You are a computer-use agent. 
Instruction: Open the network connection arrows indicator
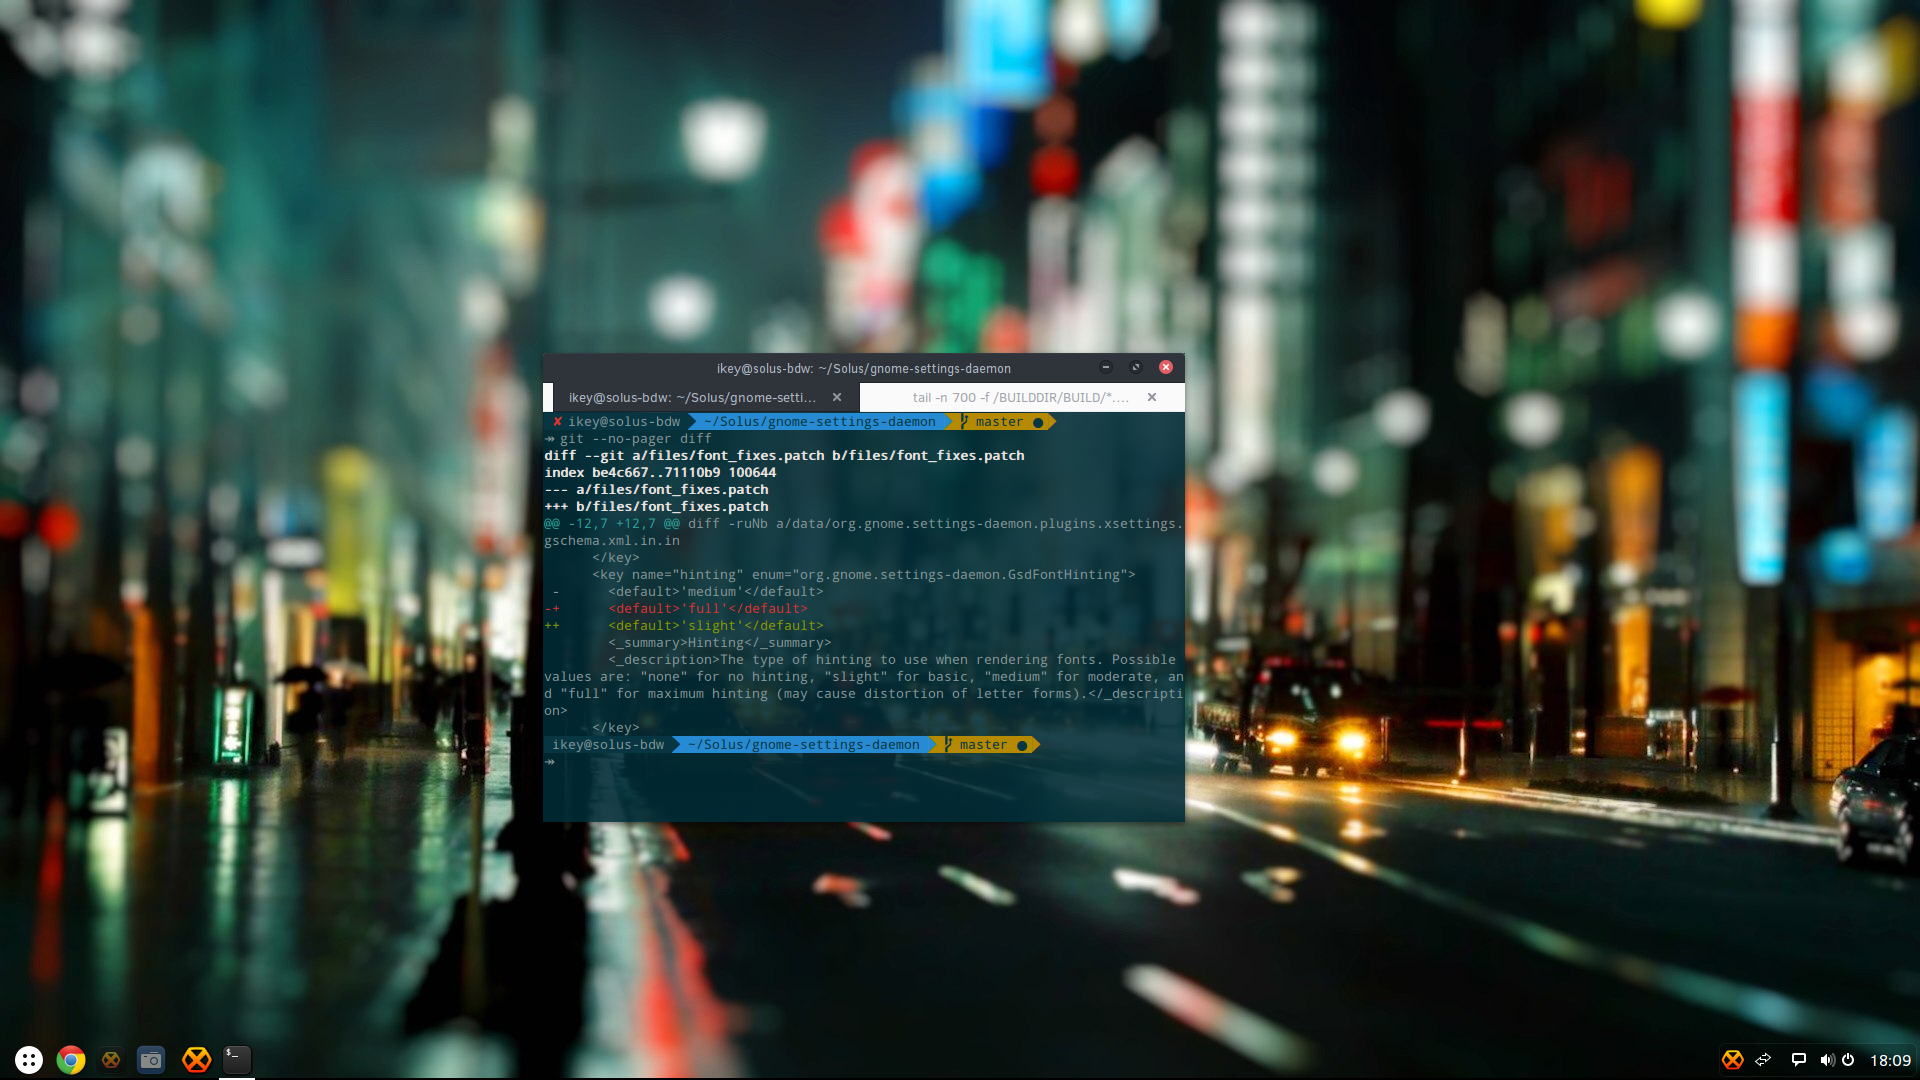pyautogui.click(x=1763, y=1060)
